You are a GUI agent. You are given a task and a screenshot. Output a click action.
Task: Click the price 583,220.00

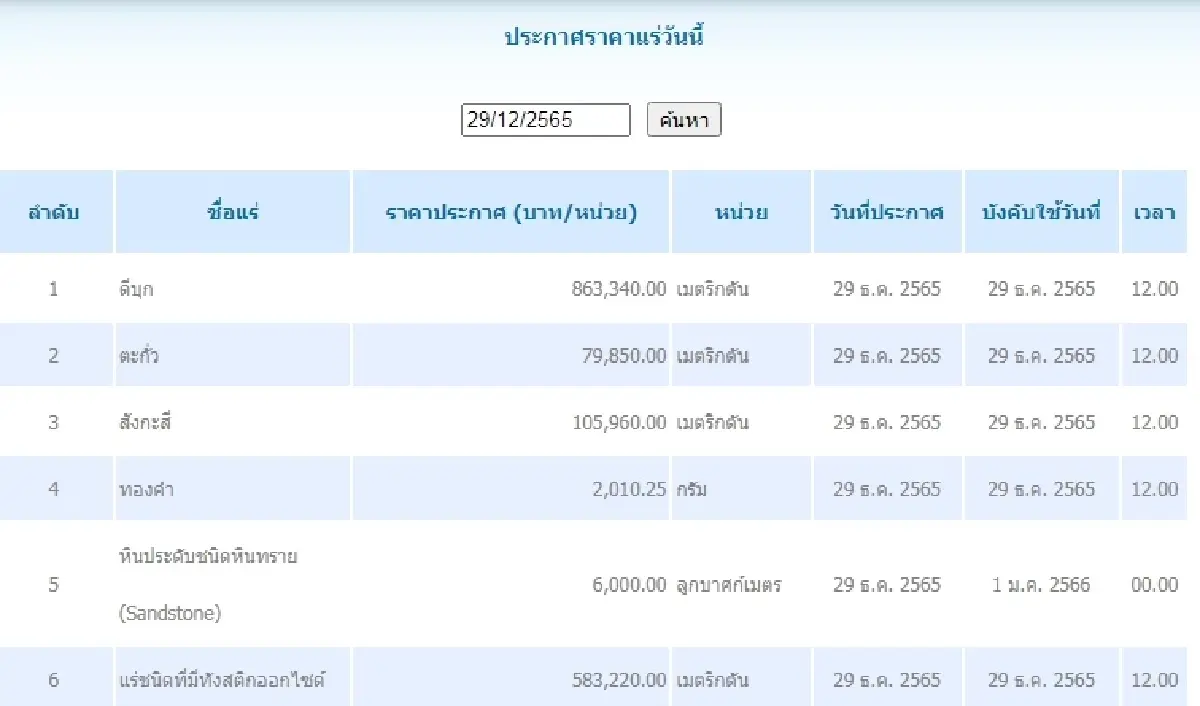[x=619, y=680]
